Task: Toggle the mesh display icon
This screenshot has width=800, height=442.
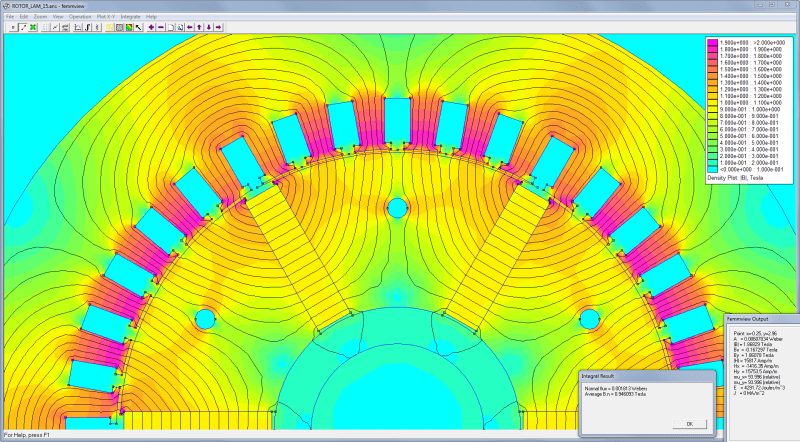Action: [119, 27]
